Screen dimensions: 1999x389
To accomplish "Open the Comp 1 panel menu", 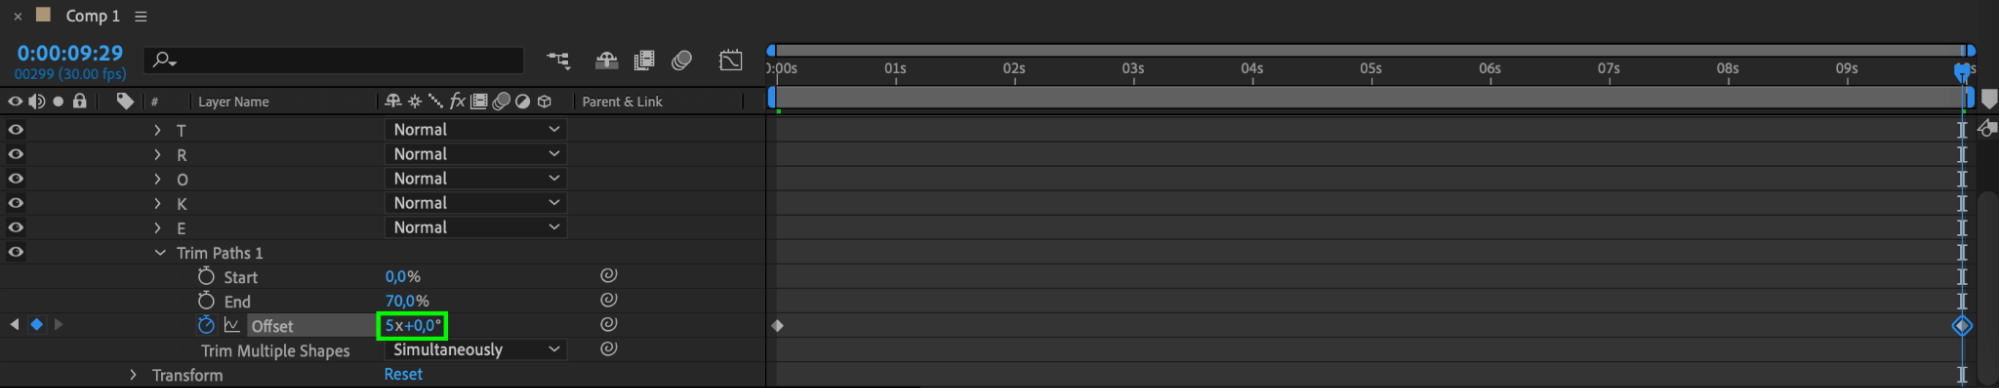I will coord(141,16).
